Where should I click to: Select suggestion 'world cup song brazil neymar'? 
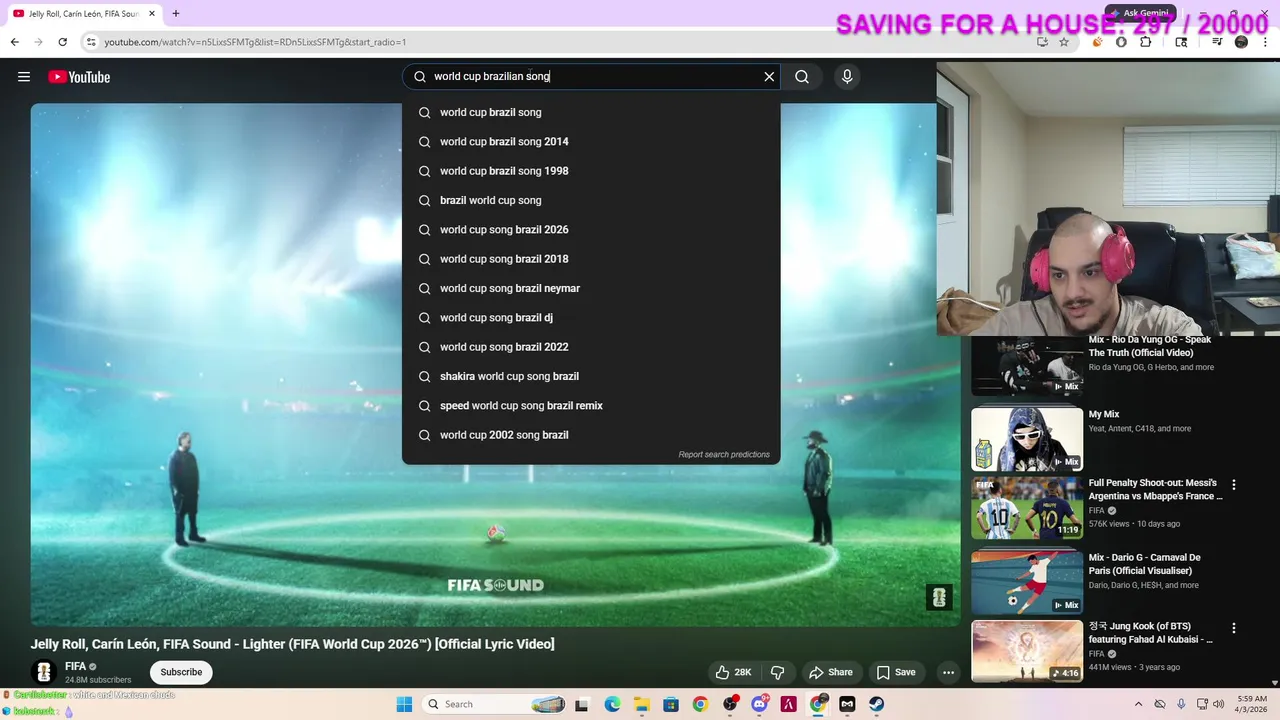pos(591,288)
